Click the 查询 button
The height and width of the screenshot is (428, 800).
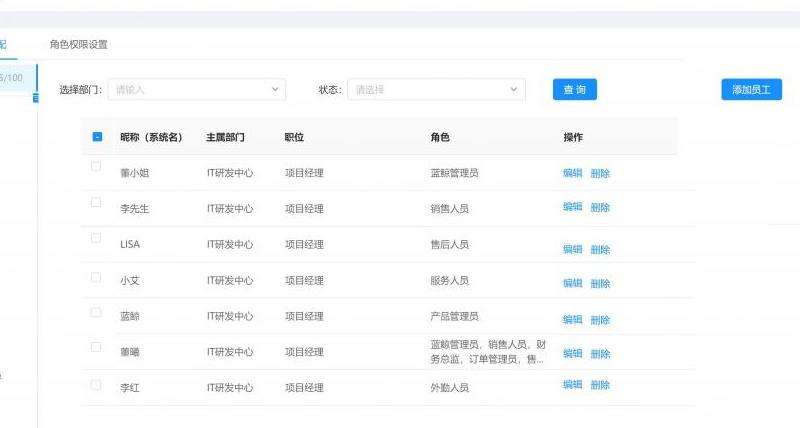574,89
